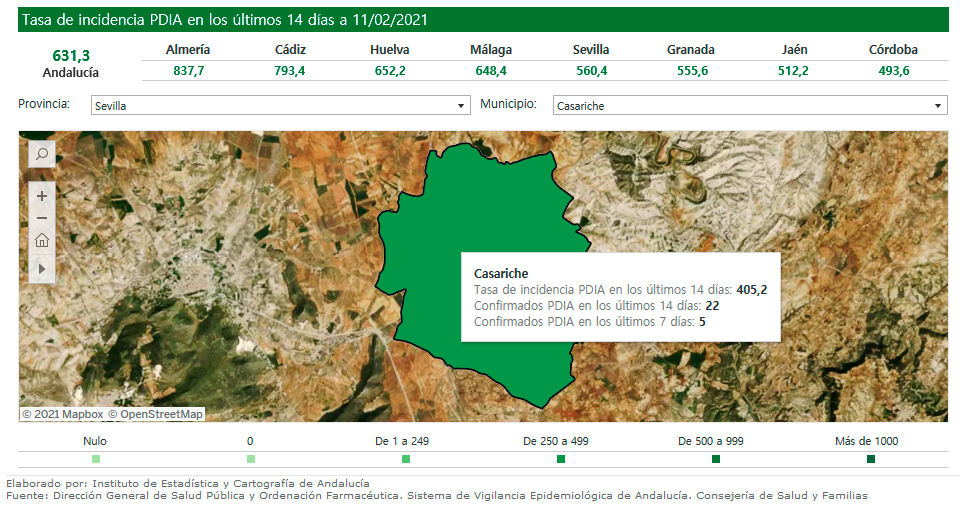Image resolution: width=960 pixels, height=510 pixels.
Task: Select the De 500 a 999 swatch
Action: click(x=716, y=459)
